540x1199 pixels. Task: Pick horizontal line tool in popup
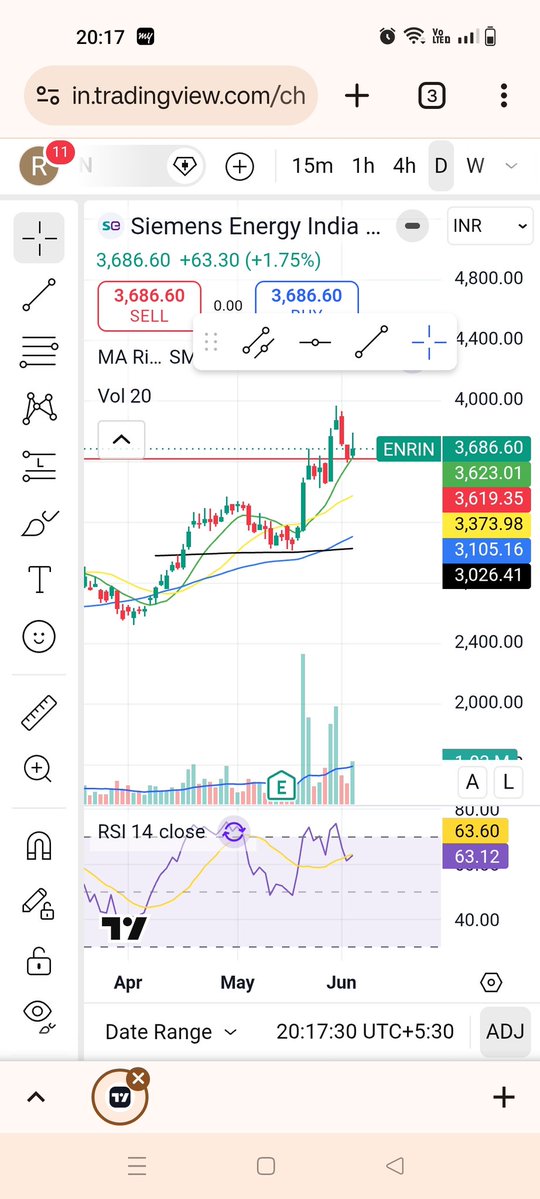point(314,342)
